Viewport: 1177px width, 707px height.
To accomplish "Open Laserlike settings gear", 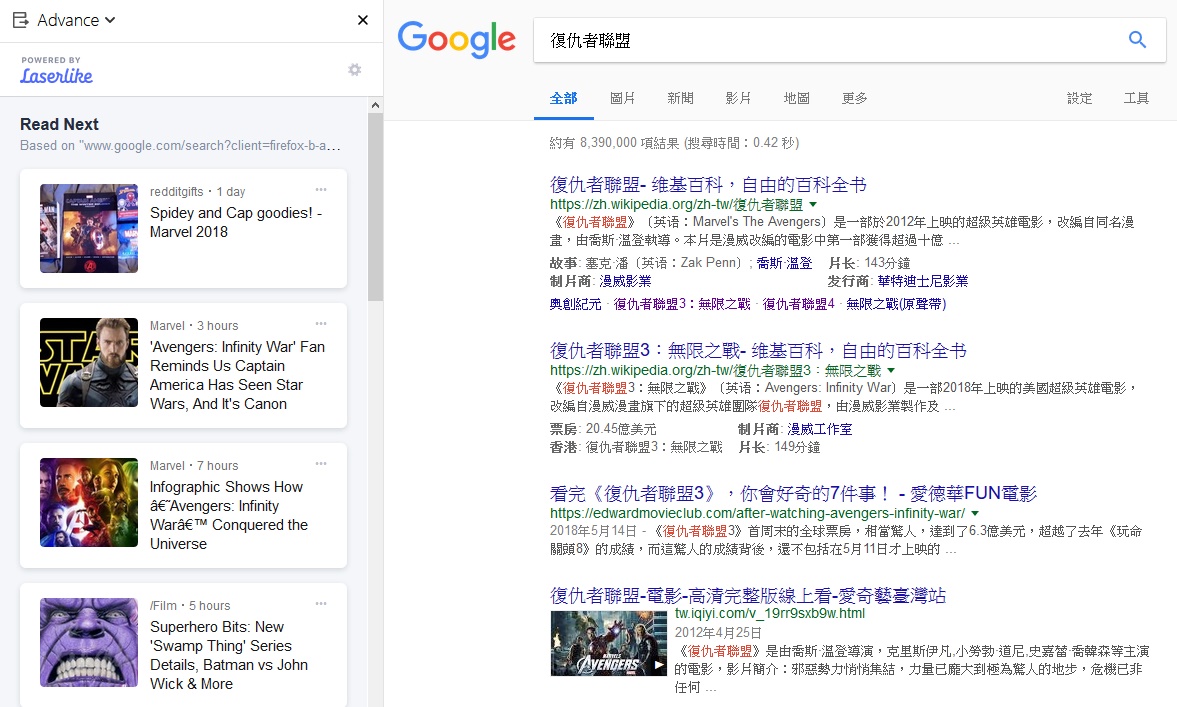I will point(354,70).
